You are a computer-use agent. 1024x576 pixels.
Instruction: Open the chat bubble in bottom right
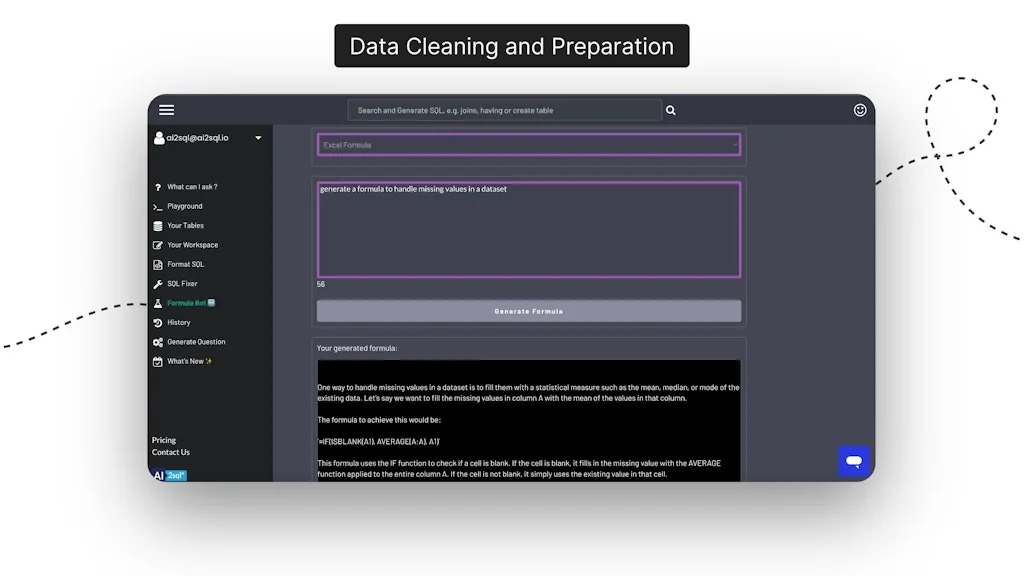[x=853, y=461]
